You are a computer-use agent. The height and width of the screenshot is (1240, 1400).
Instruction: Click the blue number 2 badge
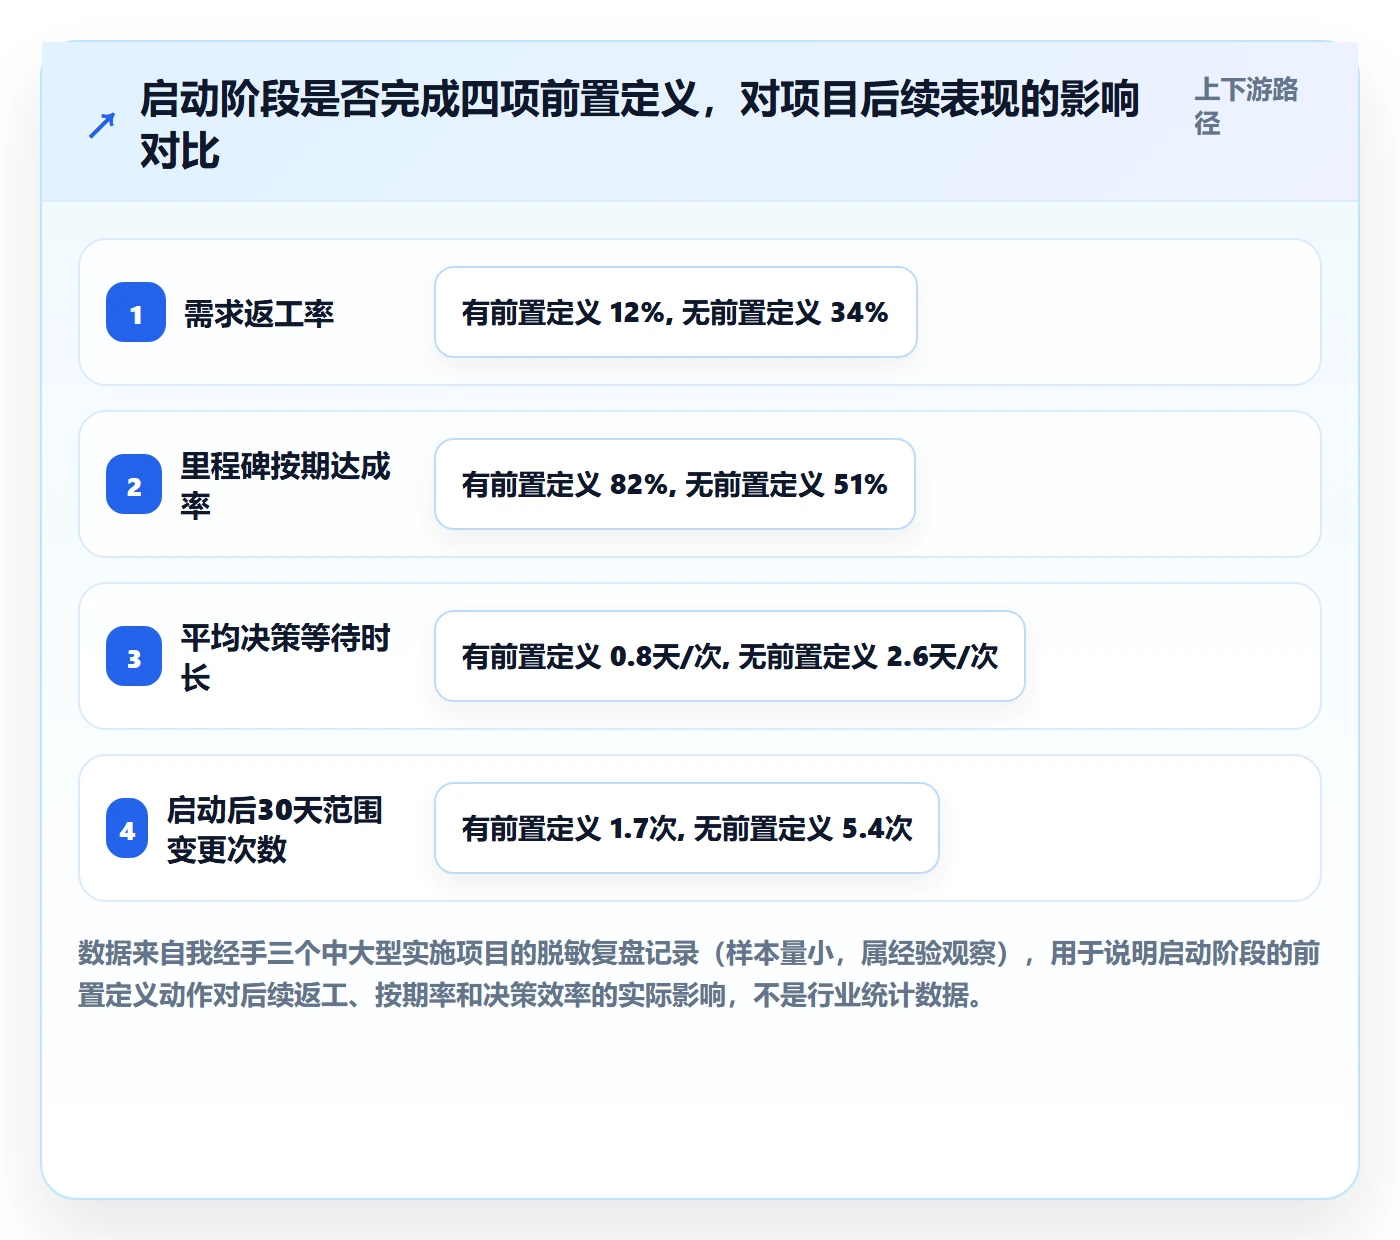[x=134, y=484]
